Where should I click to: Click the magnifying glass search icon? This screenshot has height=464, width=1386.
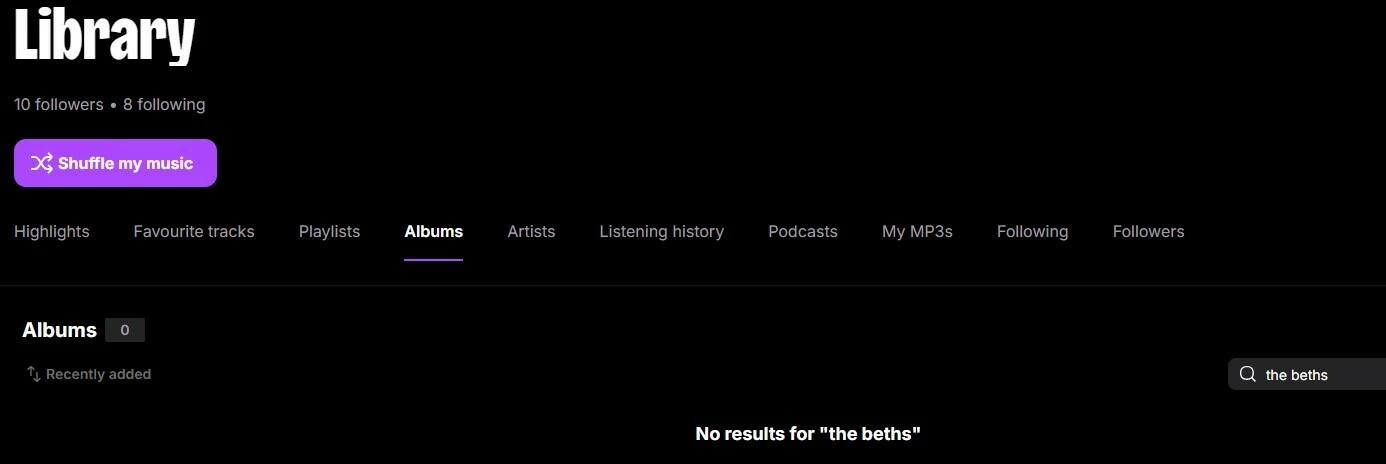pyautogui.click(x=1247, y=374)
